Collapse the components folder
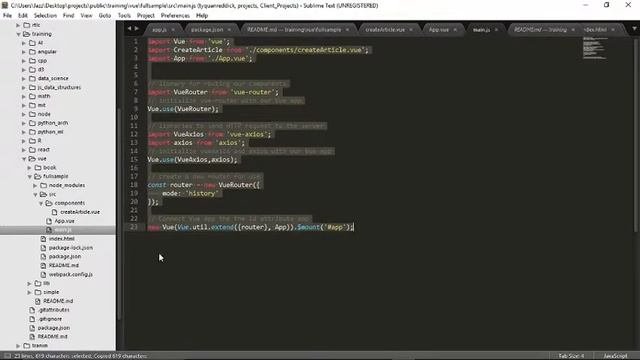Image resolution: width=640 pixels, height=360 pixels. (x=41, y=203)
